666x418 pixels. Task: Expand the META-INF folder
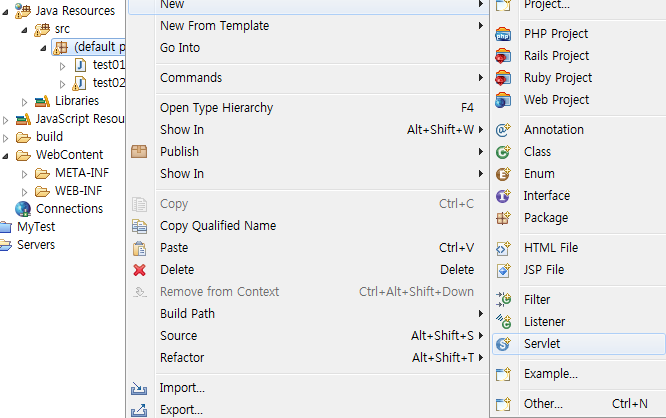[25, 174]
